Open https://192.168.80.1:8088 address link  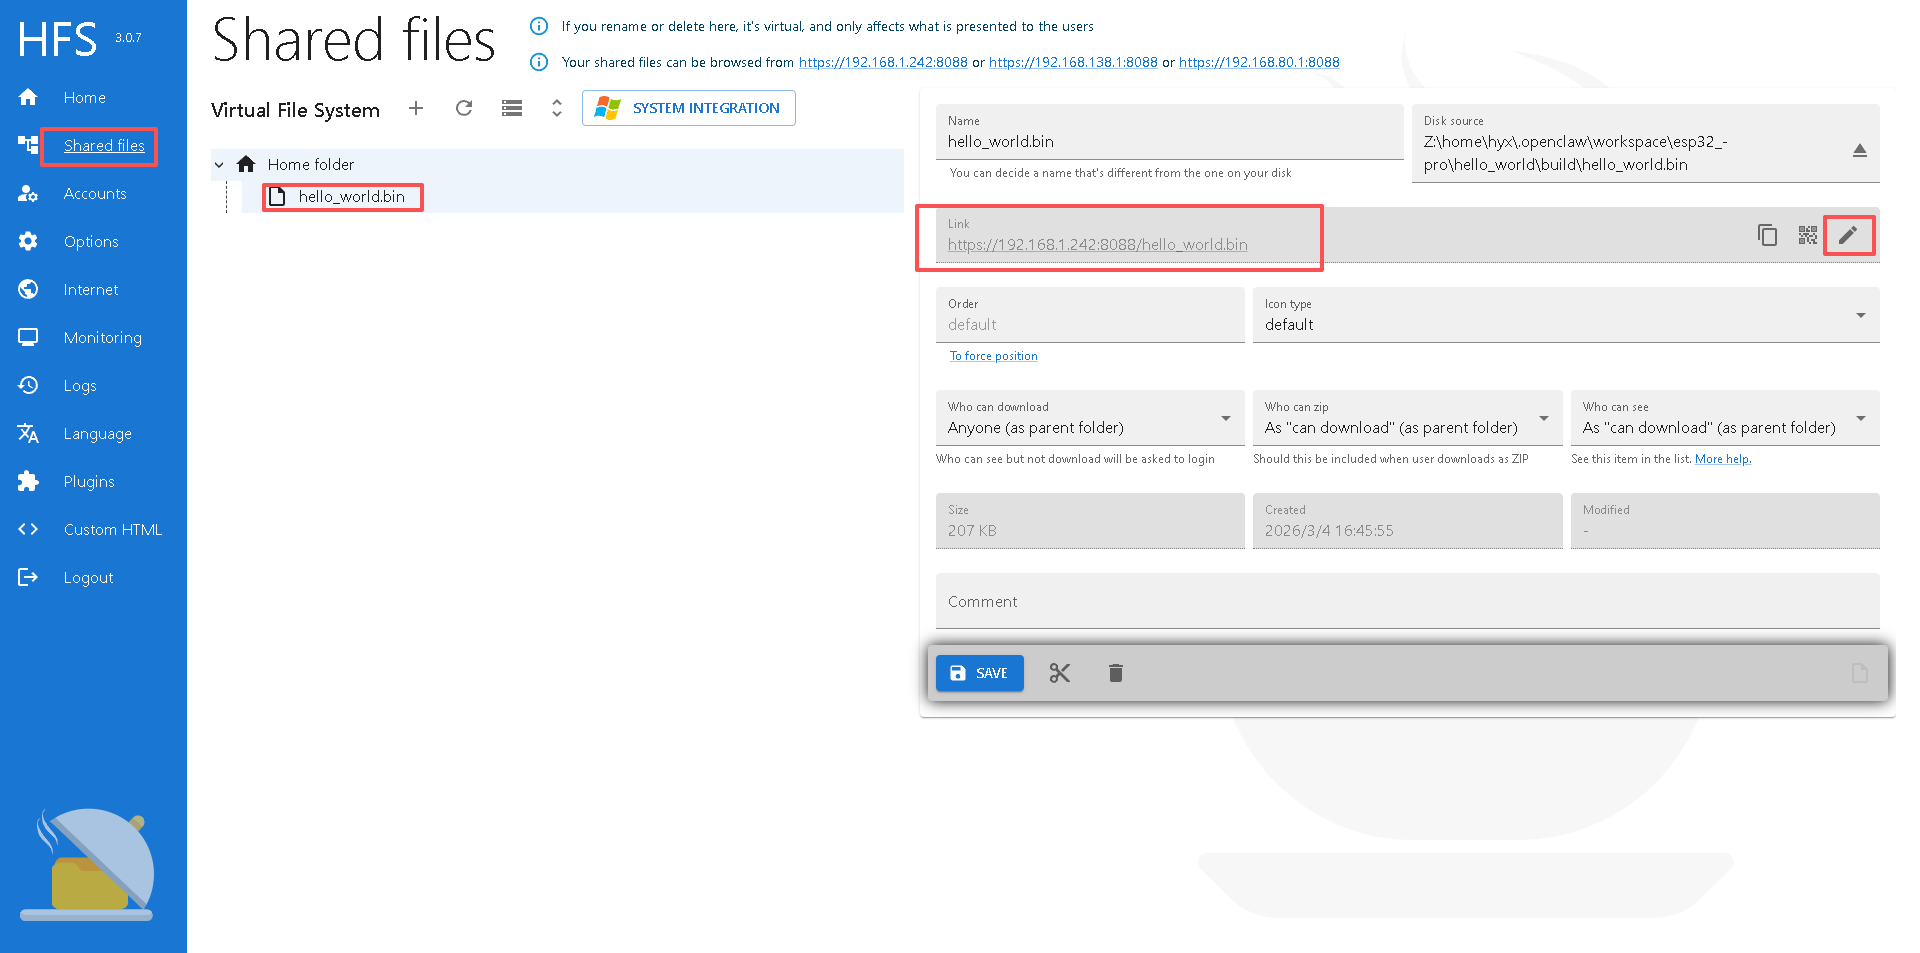click(x=1259, y=62)
